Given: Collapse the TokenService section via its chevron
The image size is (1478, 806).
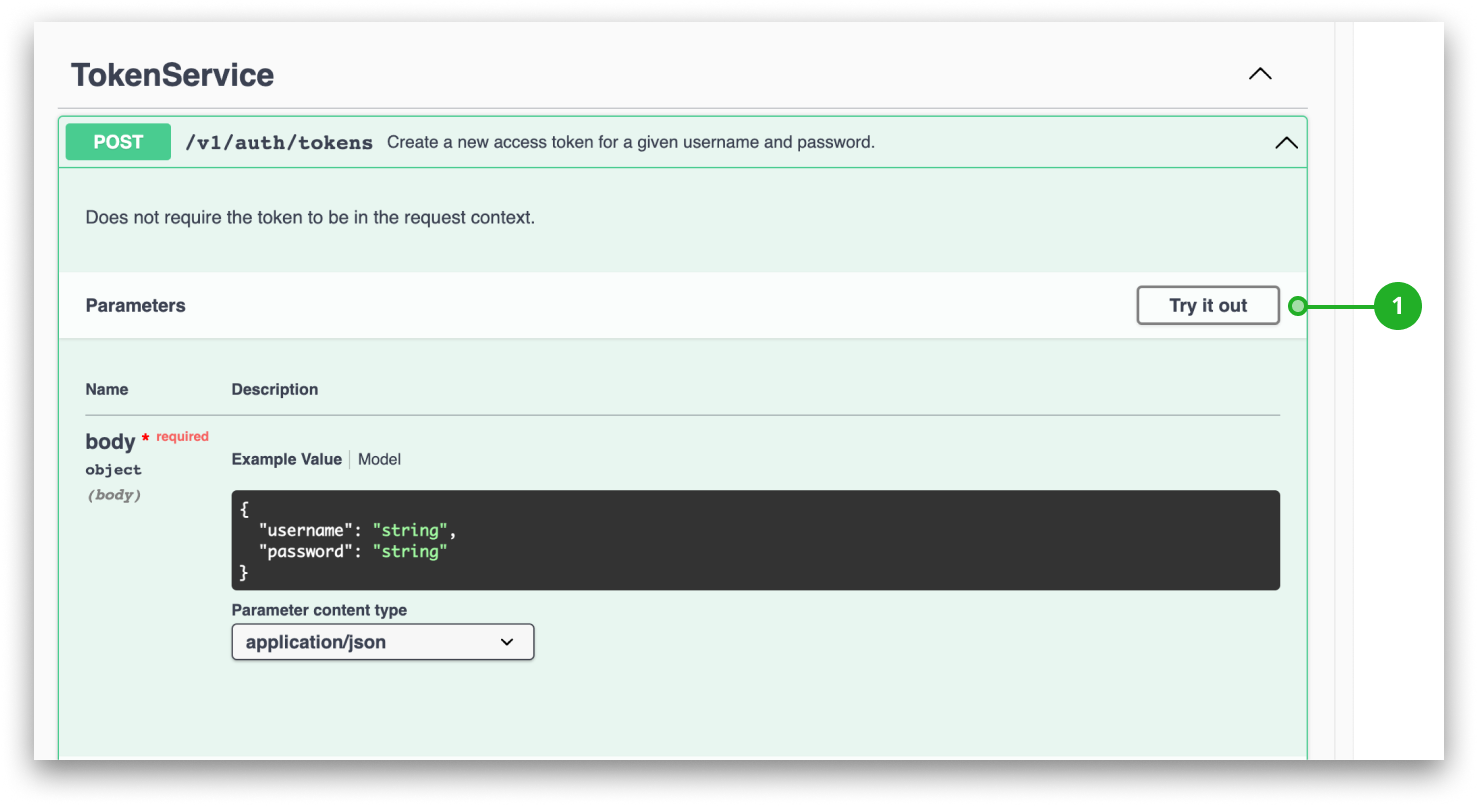Looking at the screenshot, I should 1259,73.
